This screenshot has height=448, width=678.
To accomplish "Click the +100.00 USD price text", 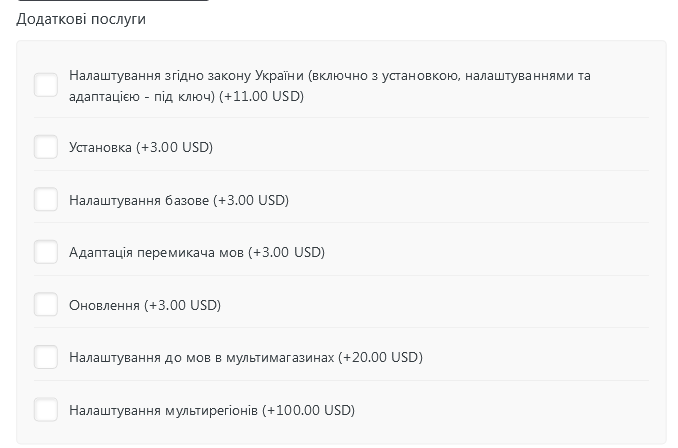I will (x=309, y=410).
